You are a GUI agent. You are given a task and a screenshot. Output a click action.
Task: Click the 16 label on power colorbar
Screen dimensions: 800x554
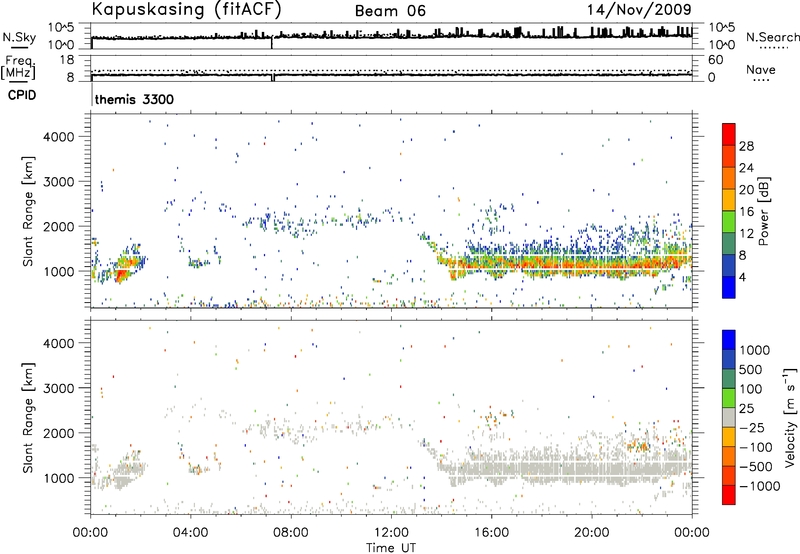coord(746,212)
